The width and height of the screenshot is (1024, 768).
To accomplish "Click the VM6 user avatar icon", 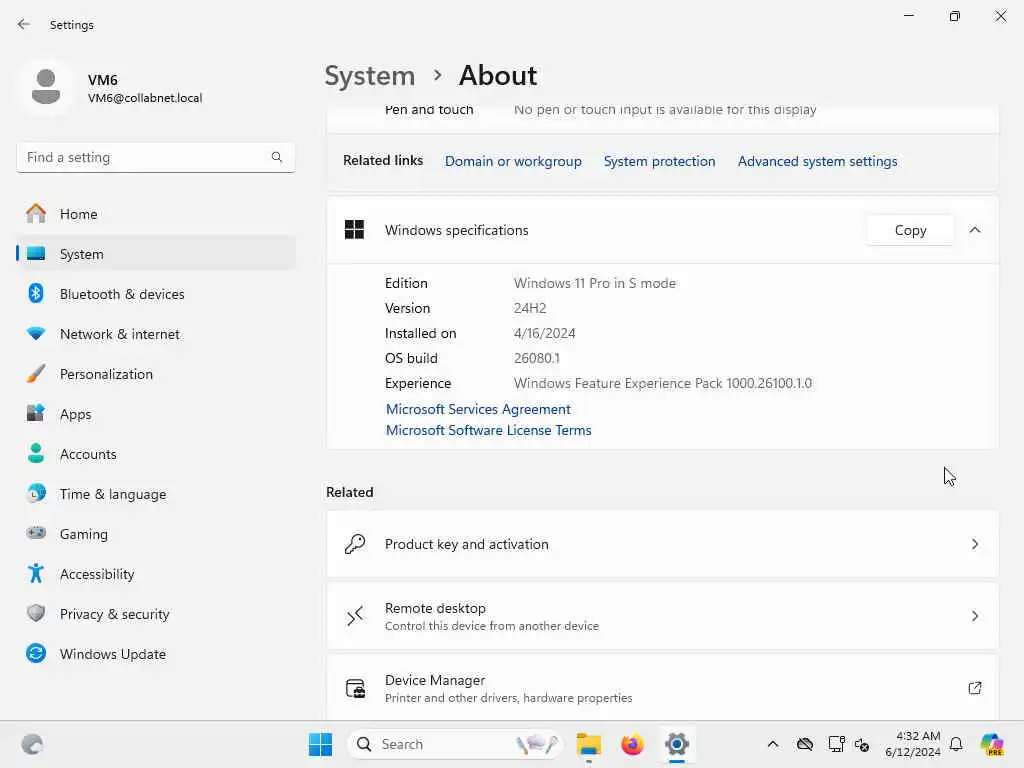I will (x=46, y=87).
